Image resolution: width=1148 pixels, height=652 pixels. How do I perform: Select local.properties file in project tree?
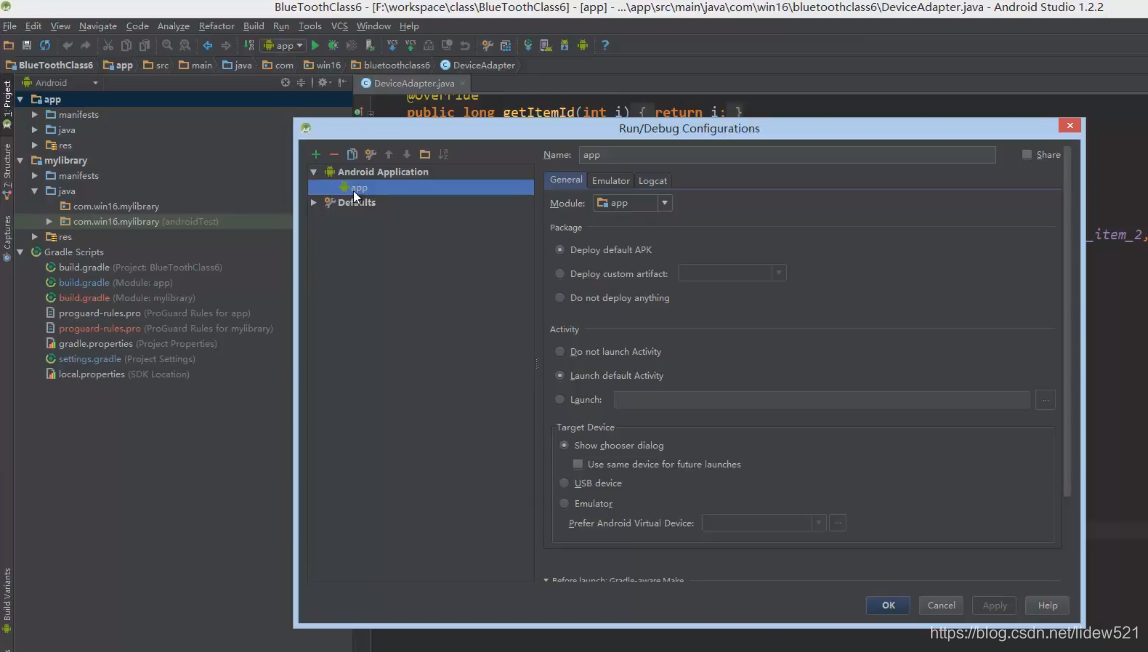click(x=116, y=374)
